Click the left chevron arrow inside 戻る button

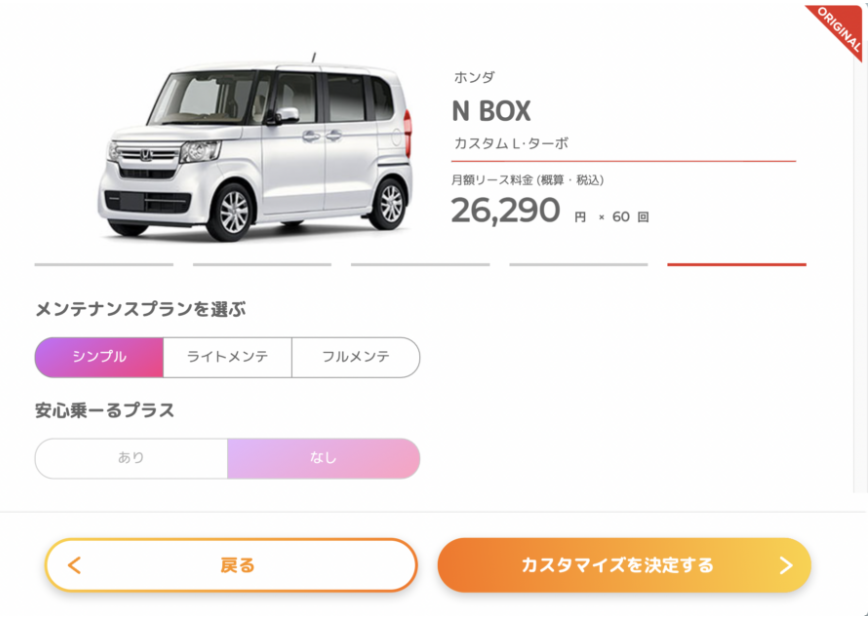72,564
